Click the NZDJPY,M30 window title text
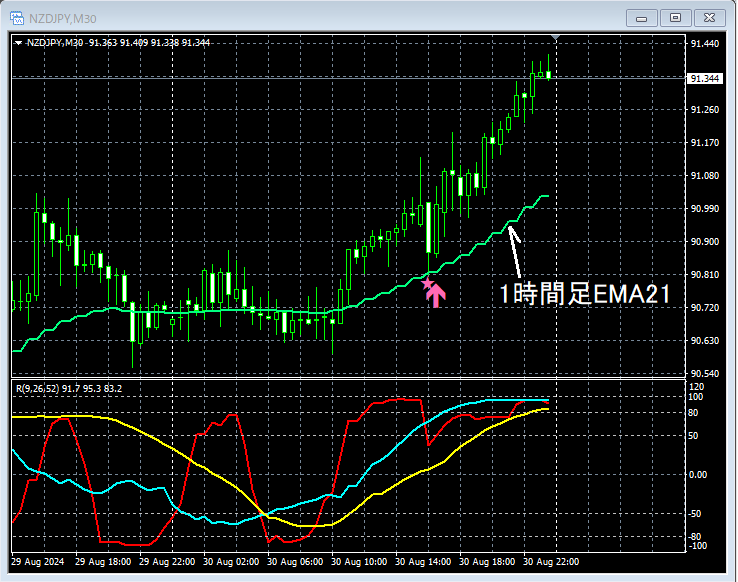This screenshot has height=582, width=738. pyautogui.click(x=63, y=19)
